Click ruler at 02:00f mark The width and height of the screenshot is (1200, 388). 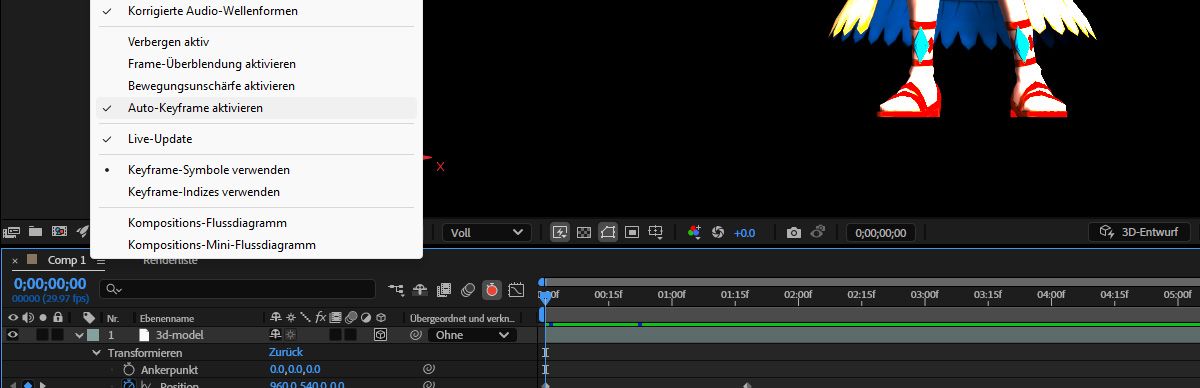pos(798,295)
